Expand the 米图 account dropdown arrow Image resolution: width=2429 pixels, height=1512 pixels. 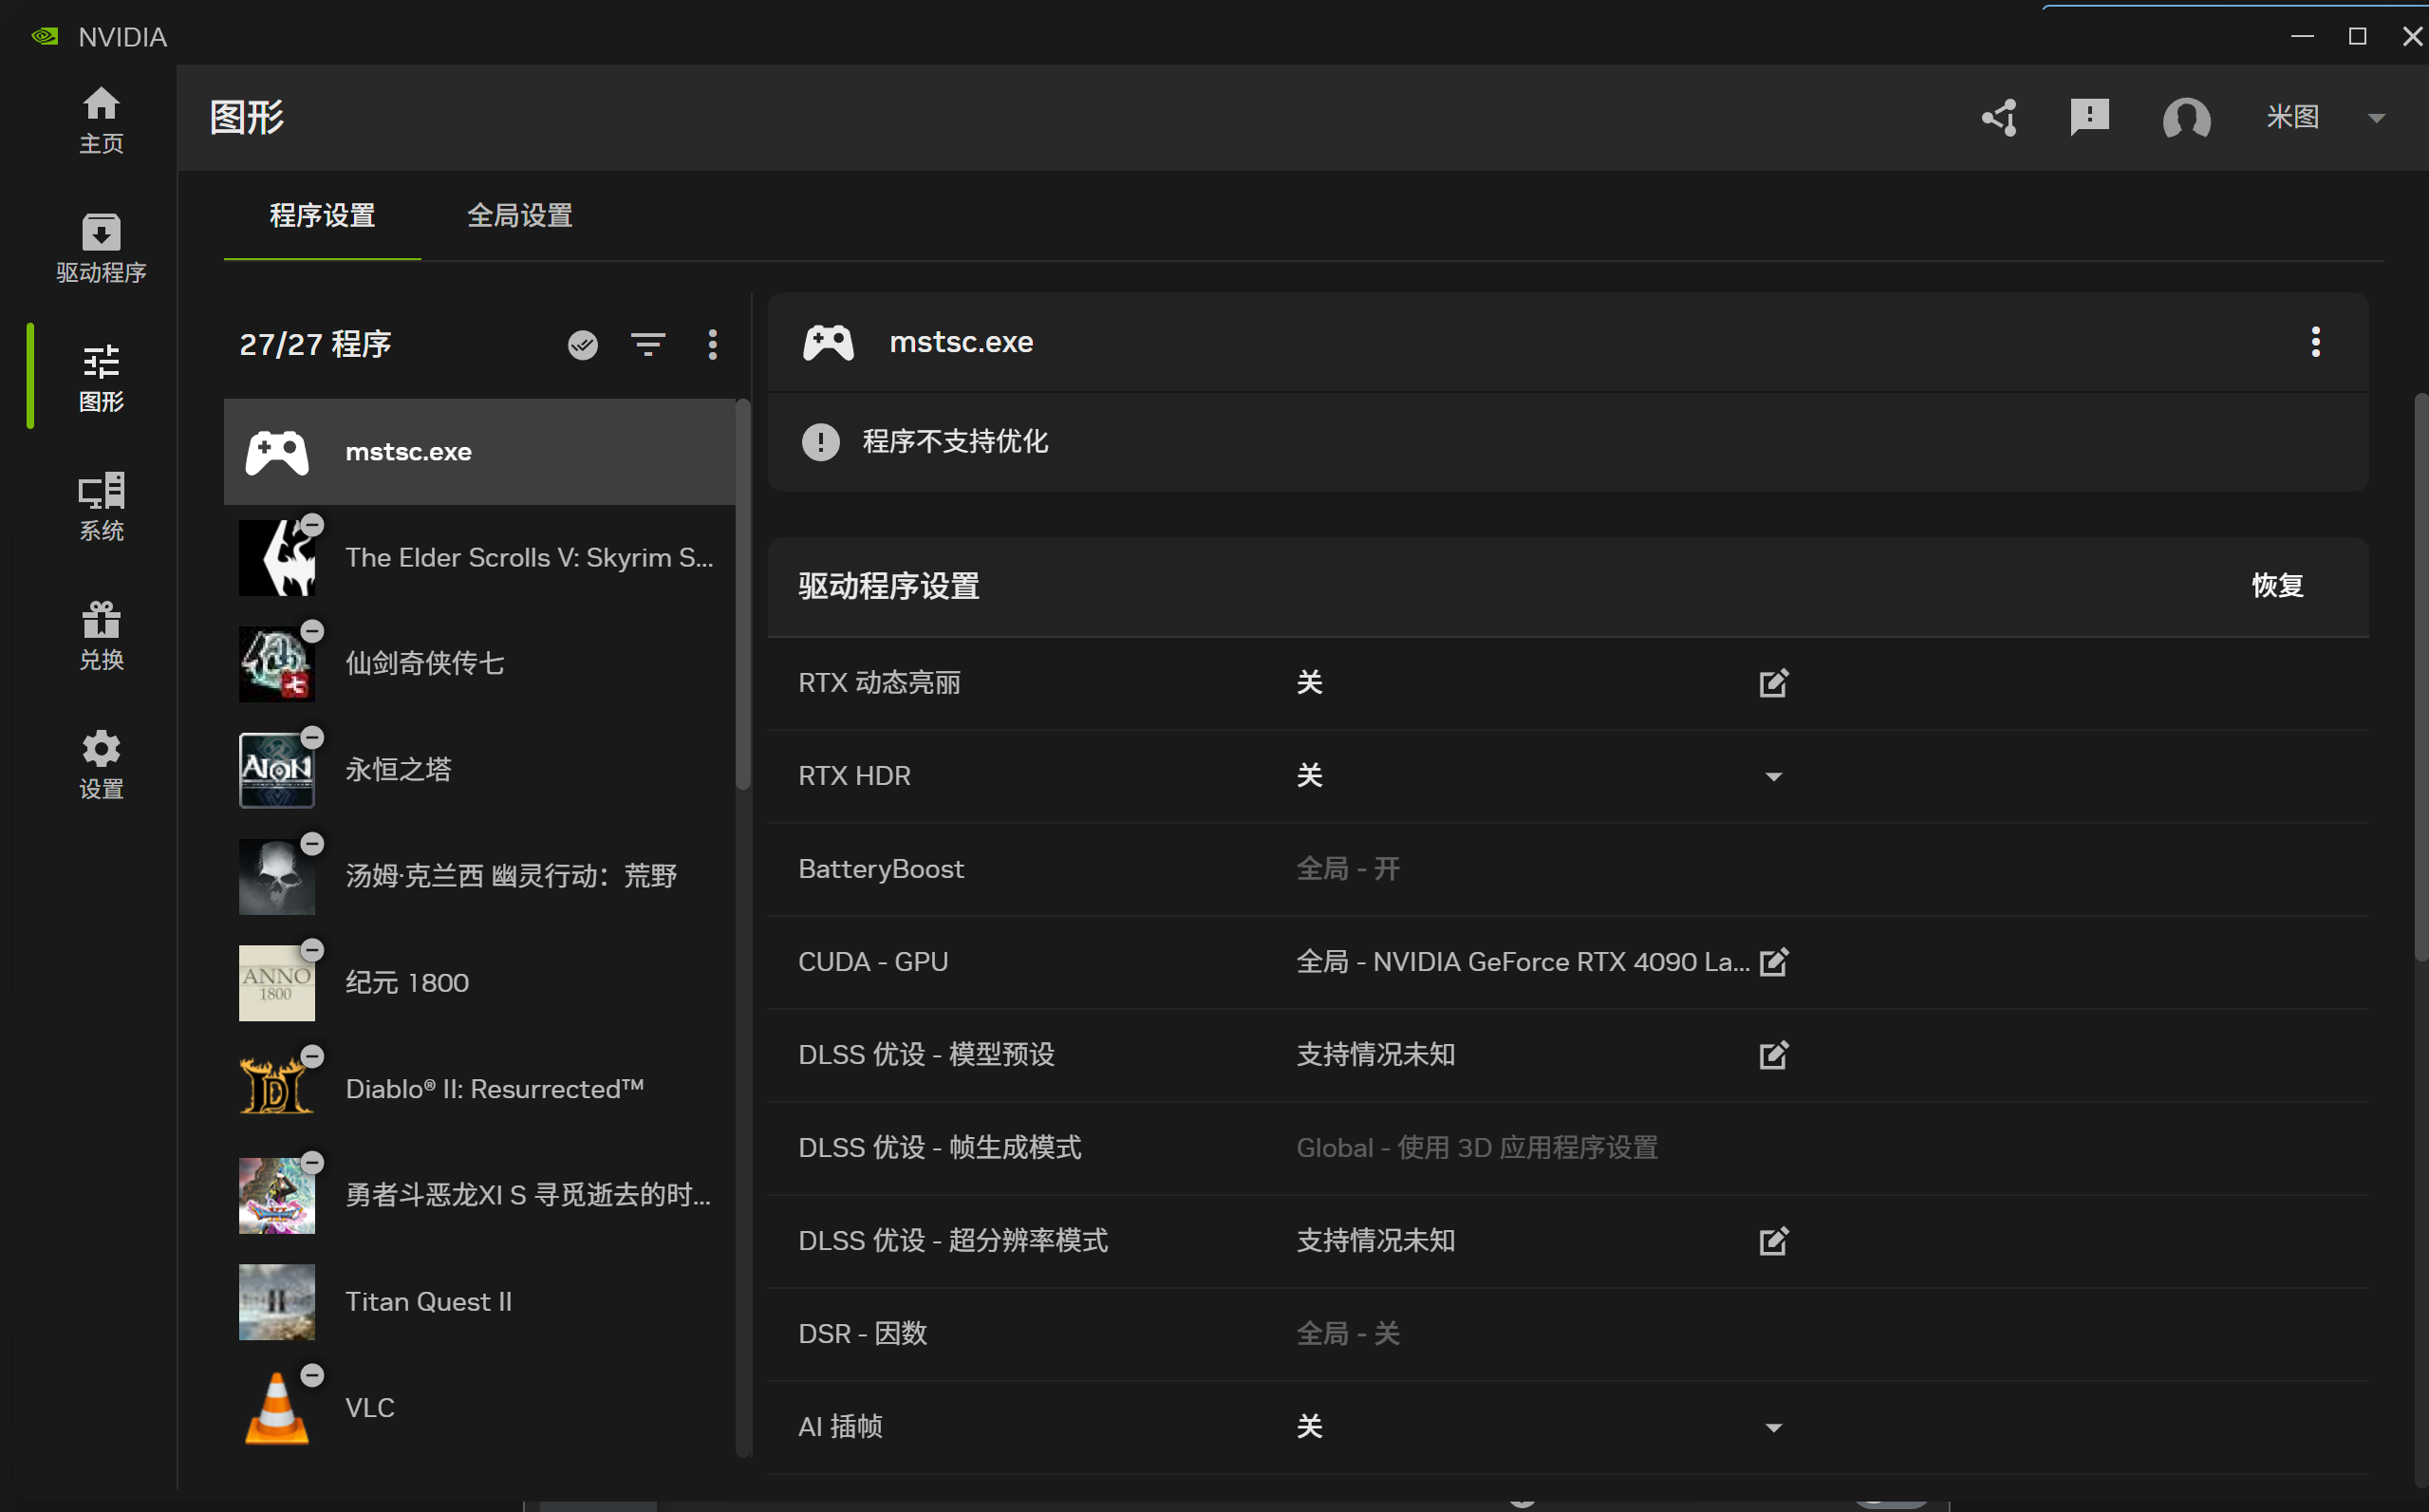(x=2377, y=118)
